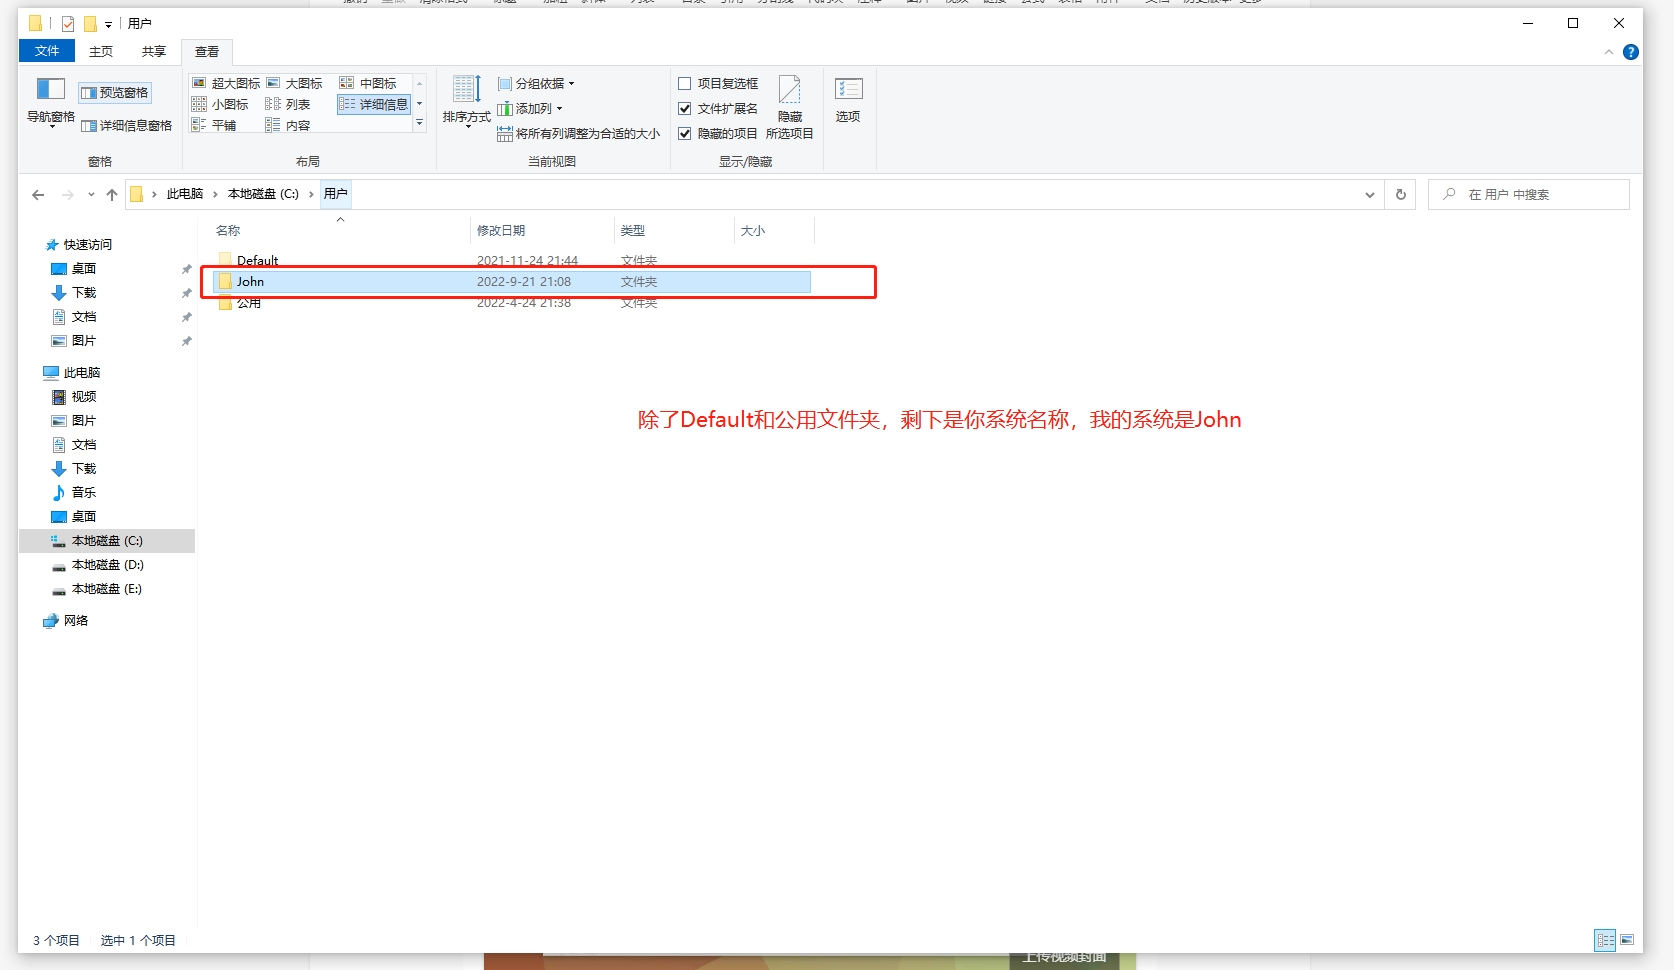Toggle 文件扩展名 file extensions checkbox

(718, 109)
